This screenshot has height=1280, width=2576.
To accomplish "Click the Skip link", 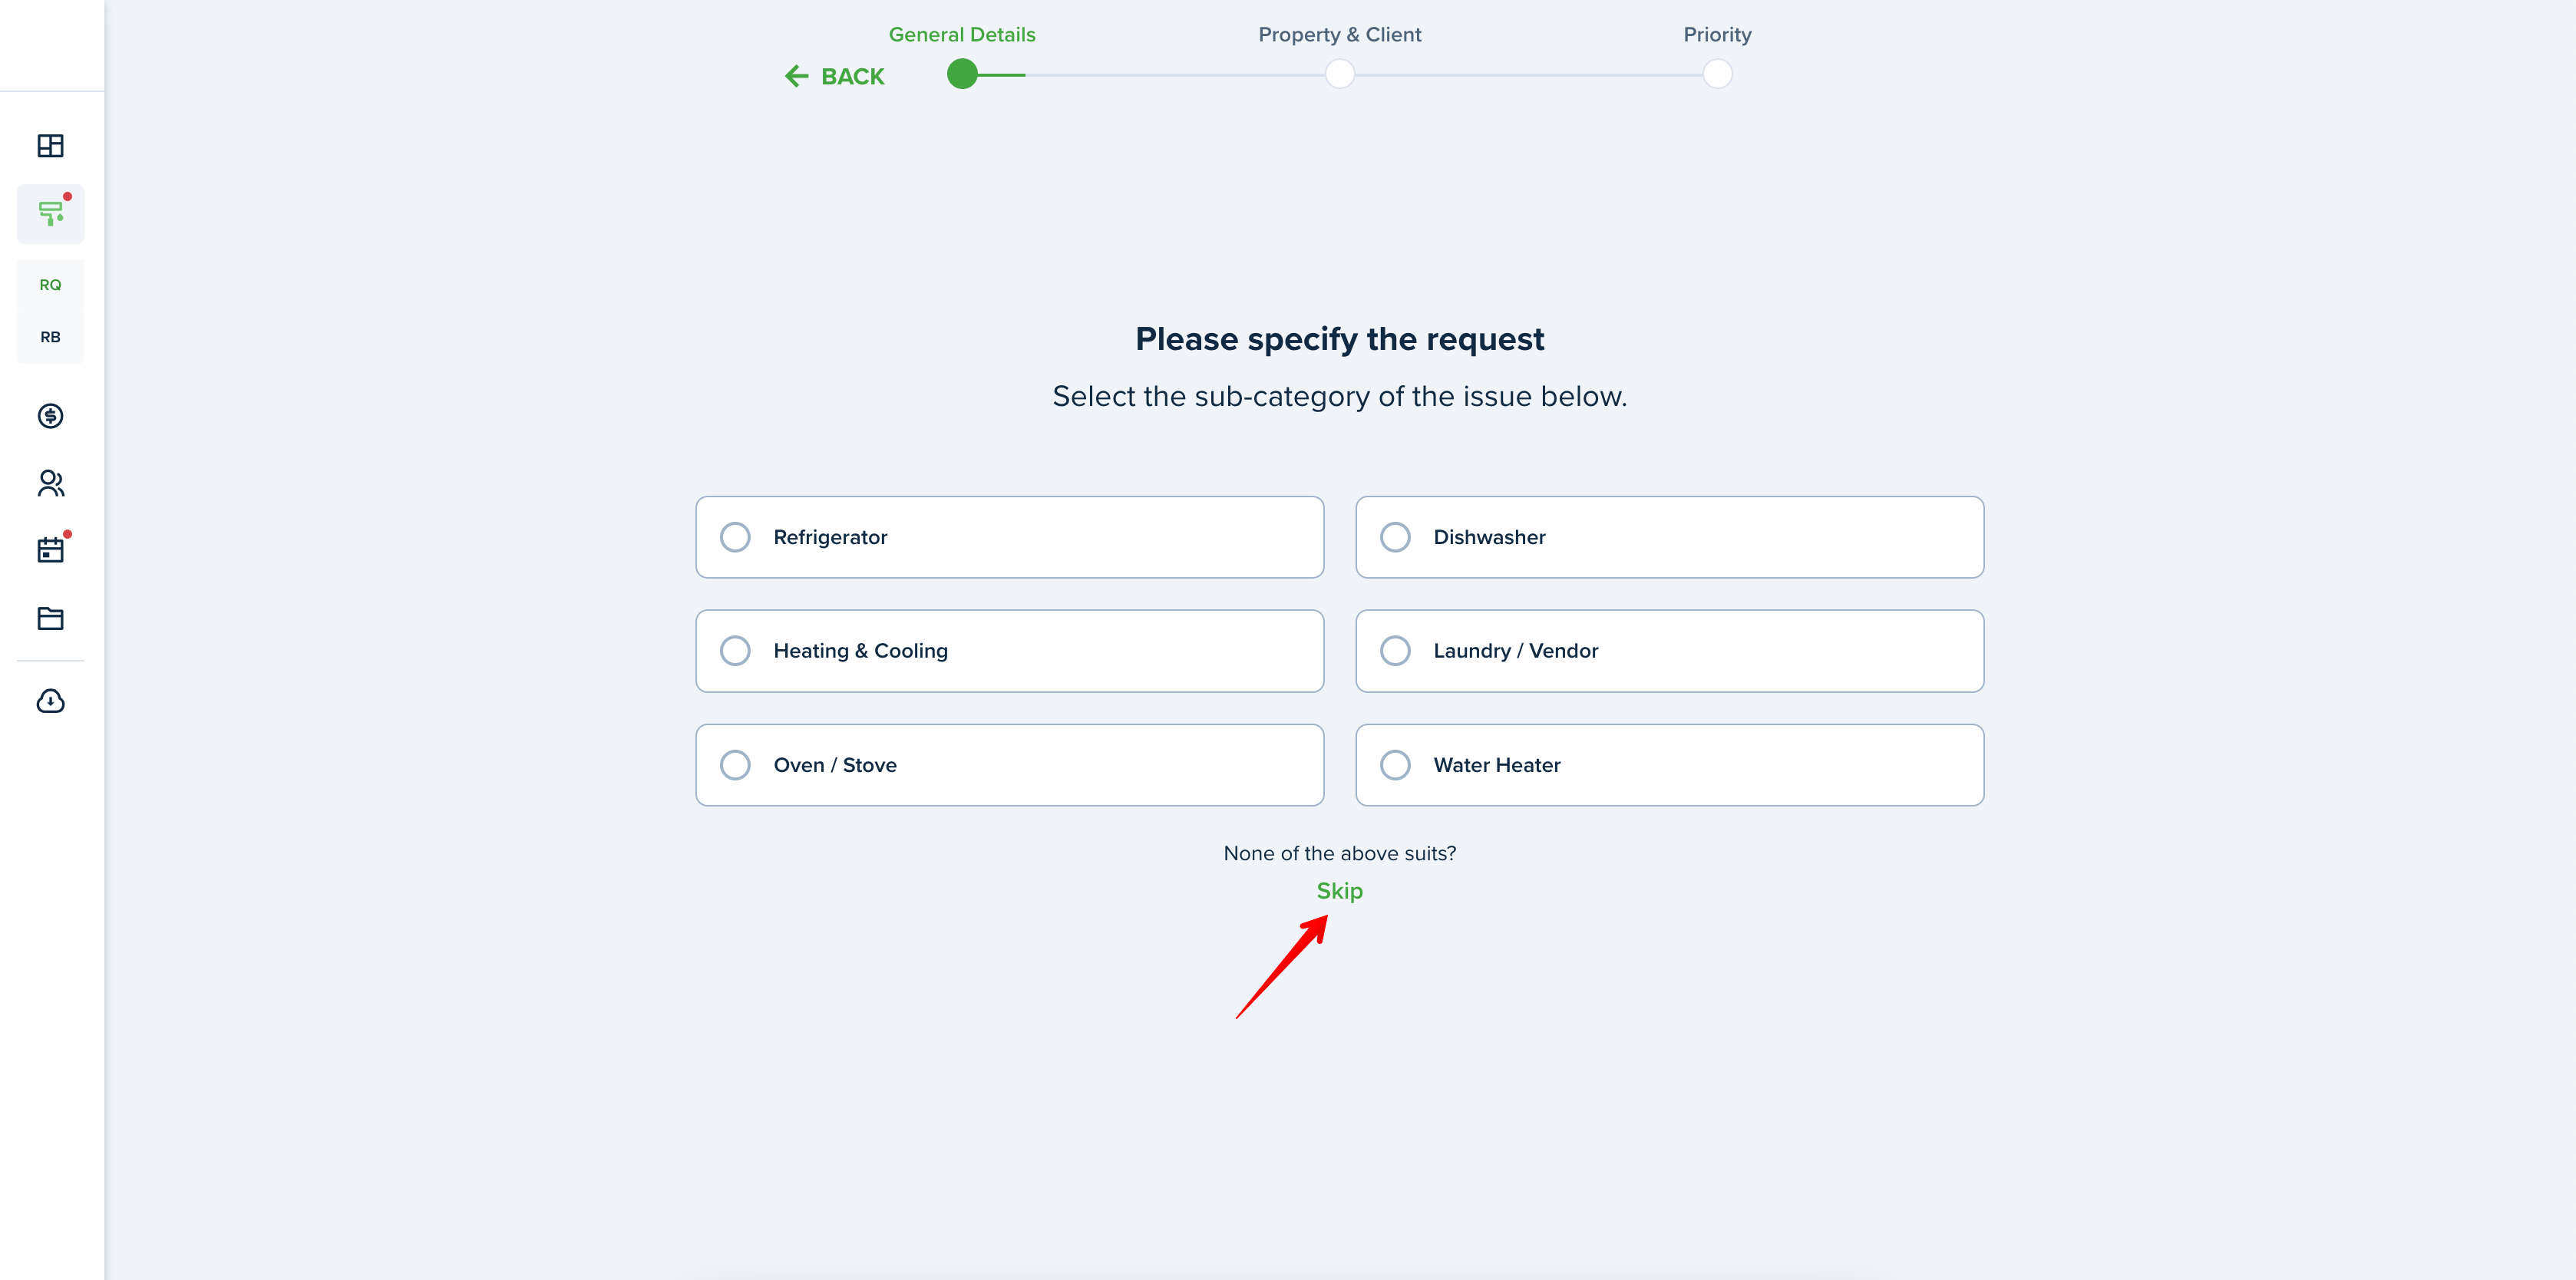I will pos(1339,891).
